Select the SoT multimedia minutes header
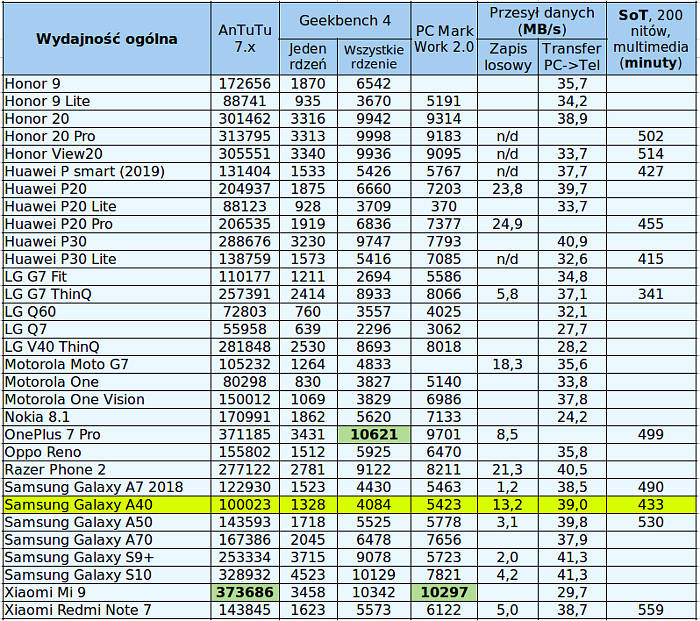The width and height of the screenshot is (700, 621). click(x=651, y=39)
